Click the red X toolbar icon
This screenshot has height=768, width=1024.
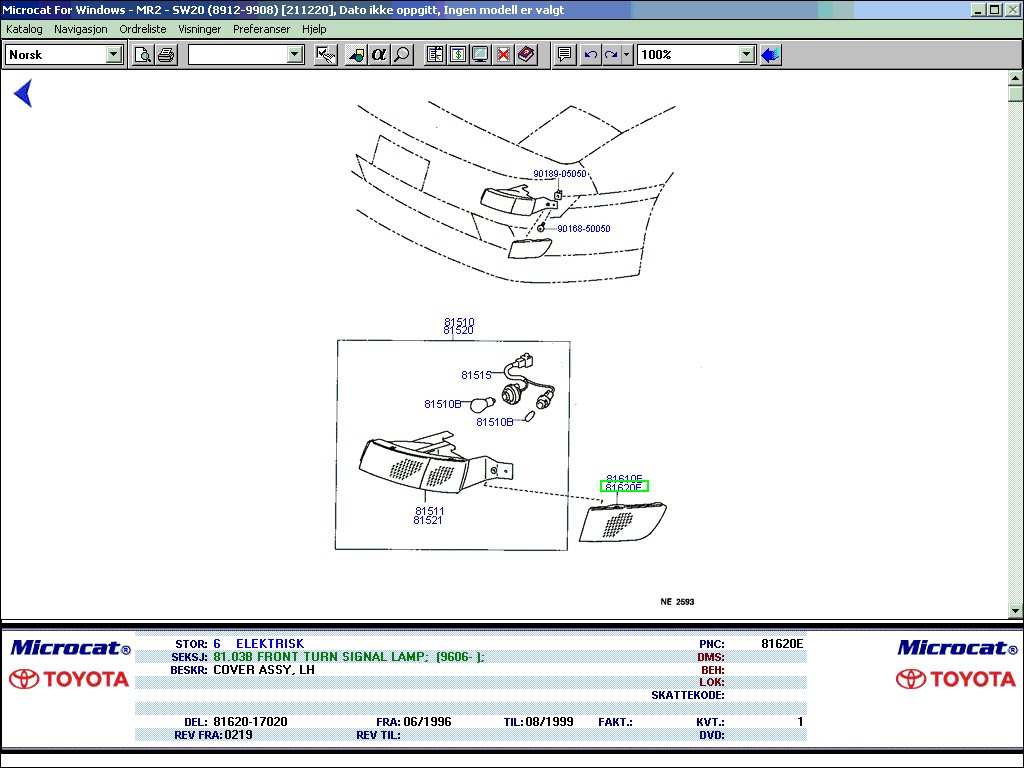pos(503,55)
